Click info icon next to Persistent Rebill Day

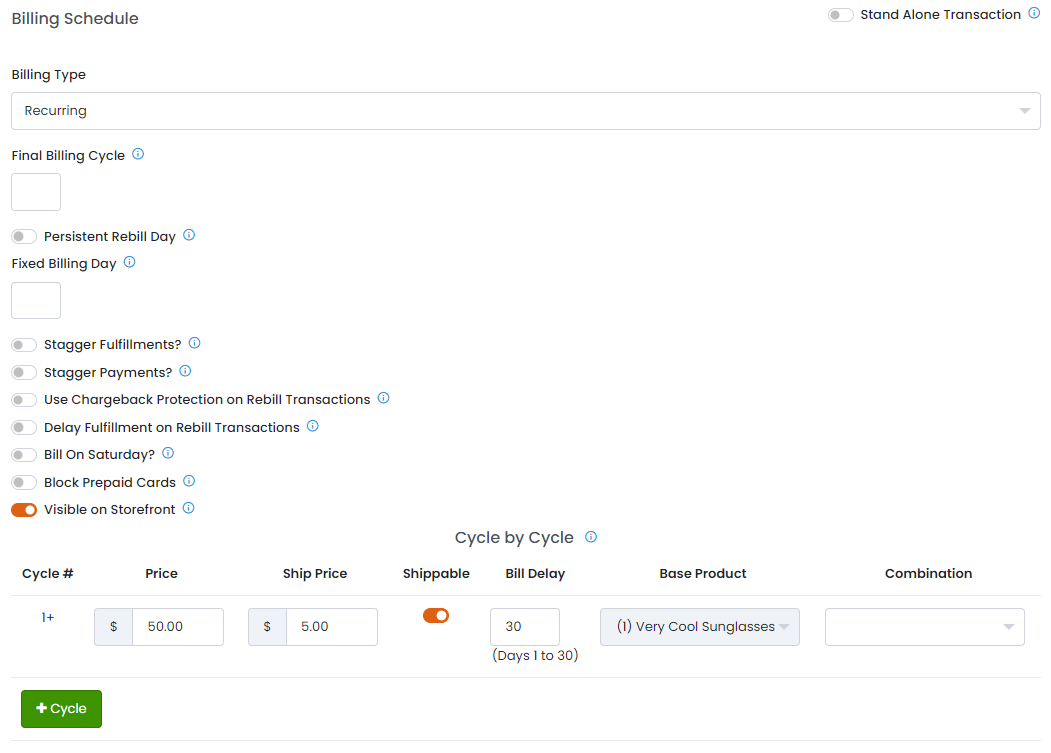(189, 236)
